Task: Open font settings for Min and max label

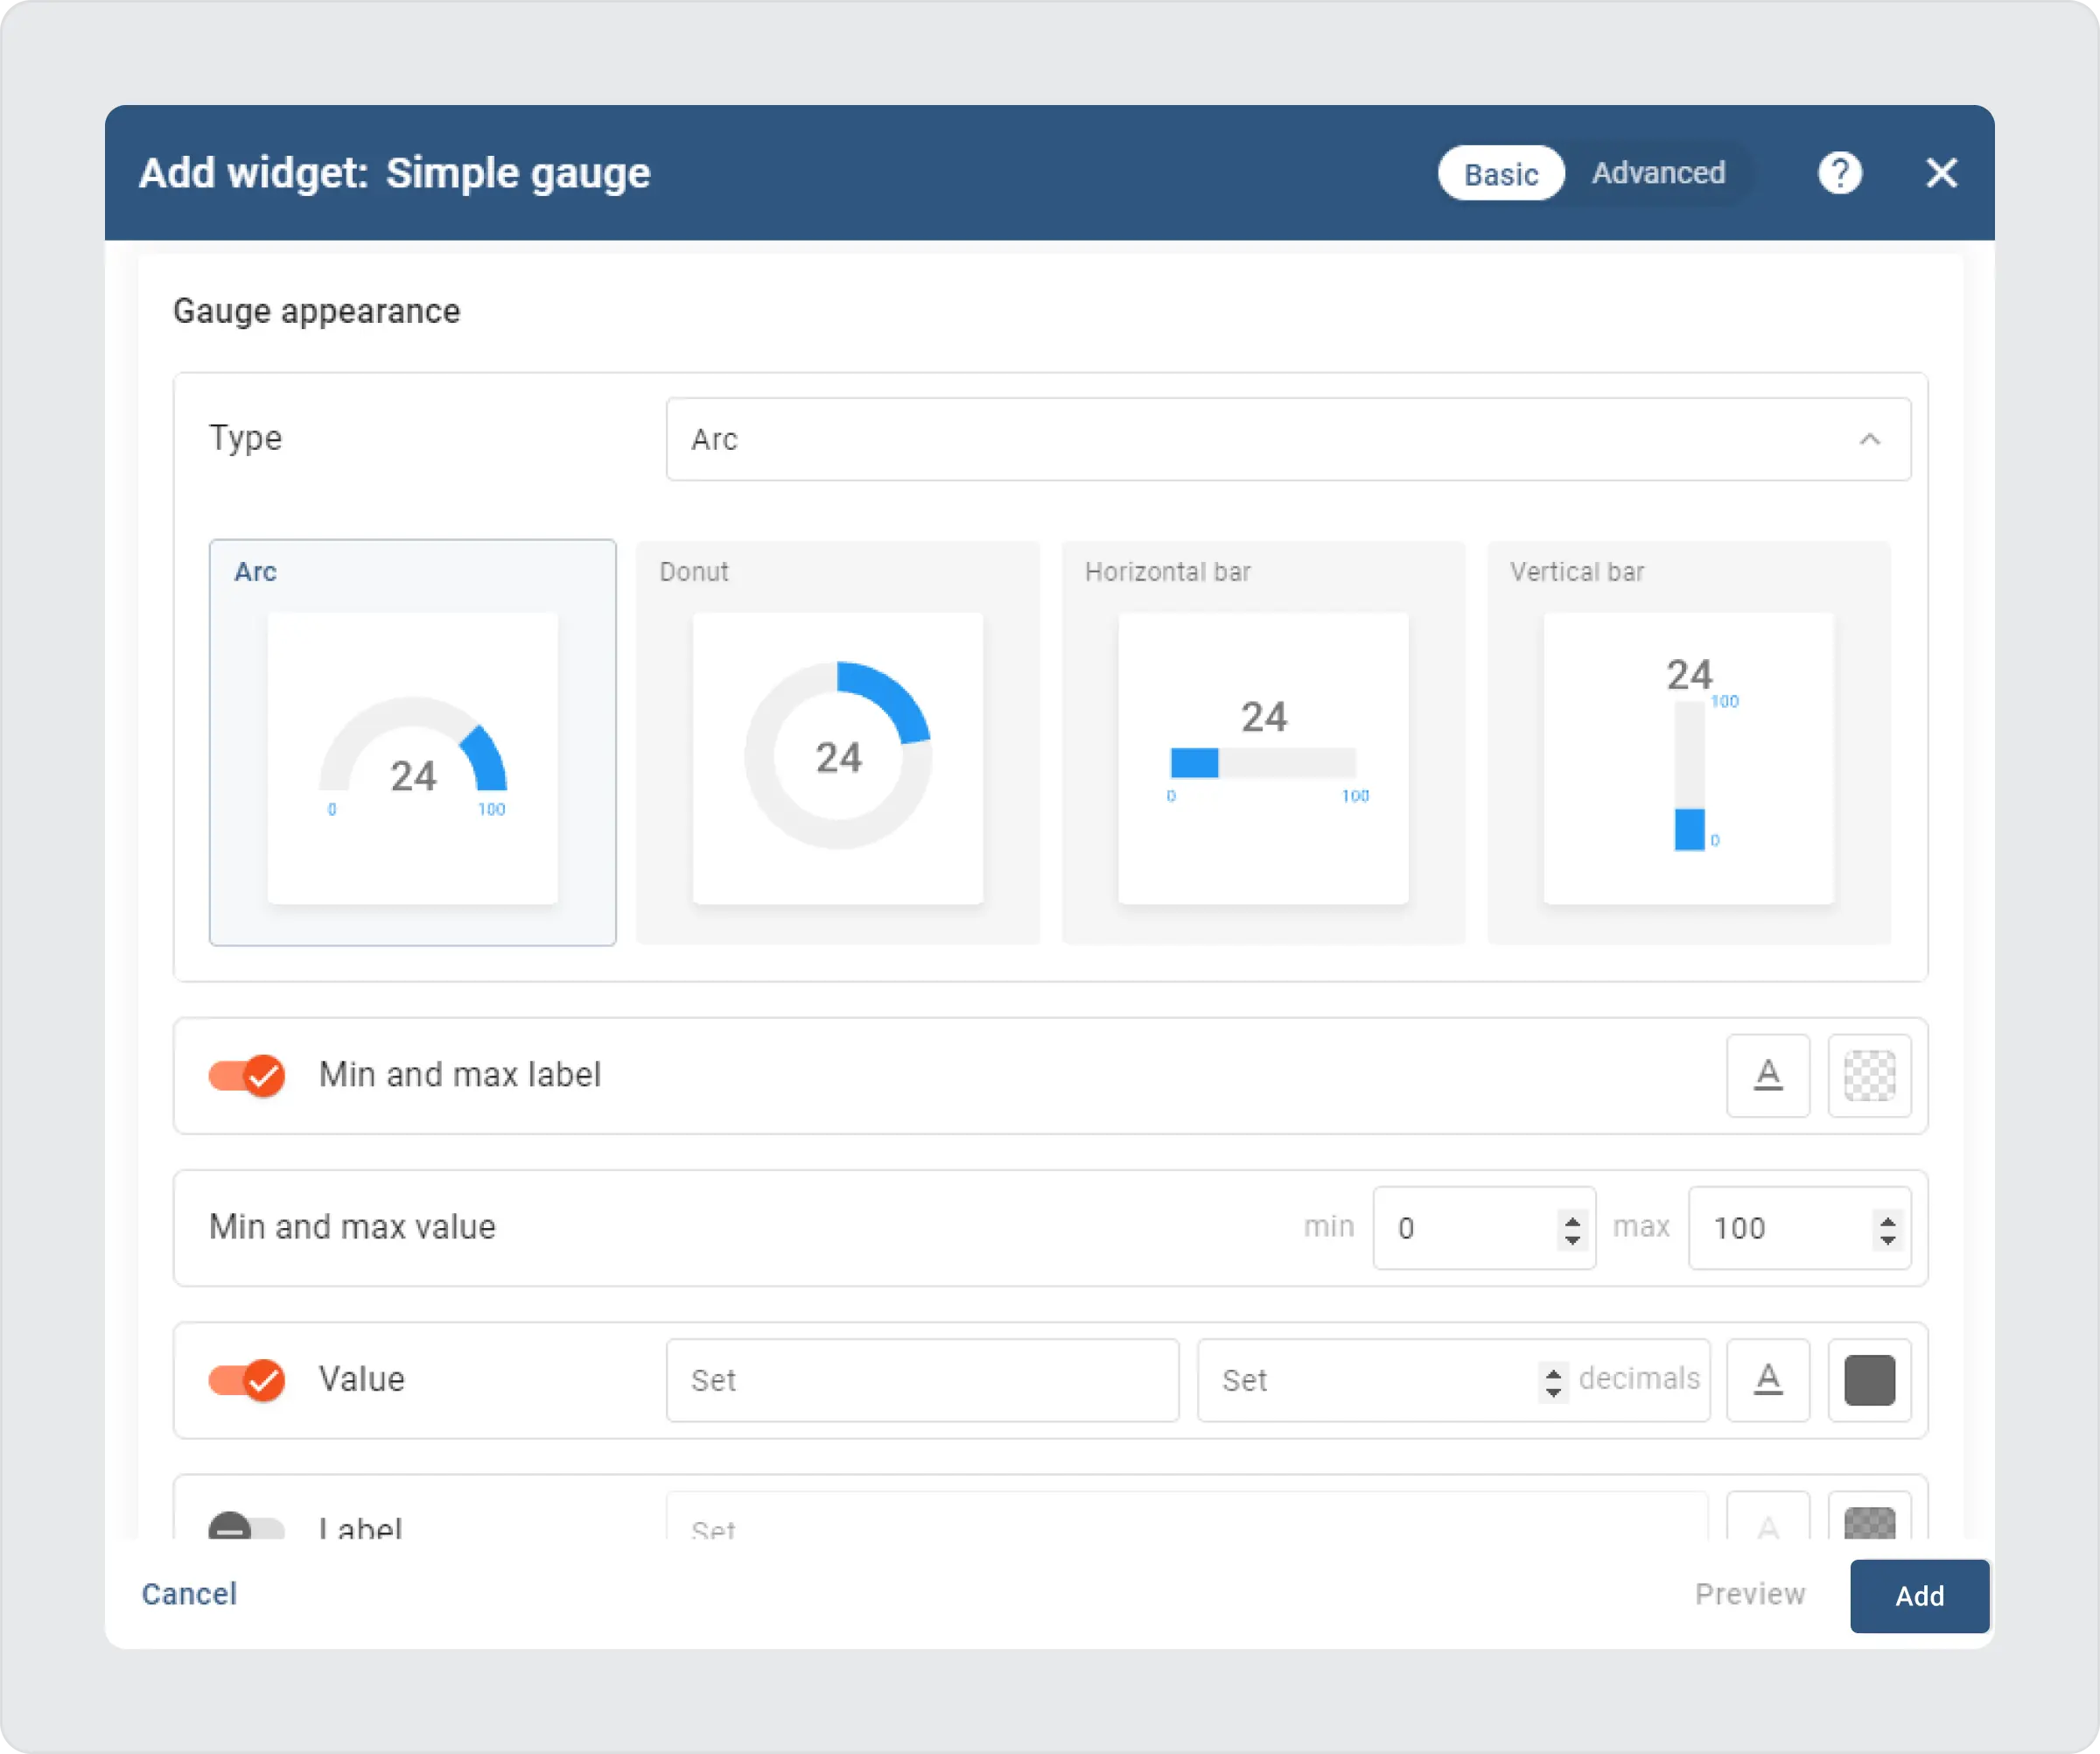Action: click(1767, 1075)
